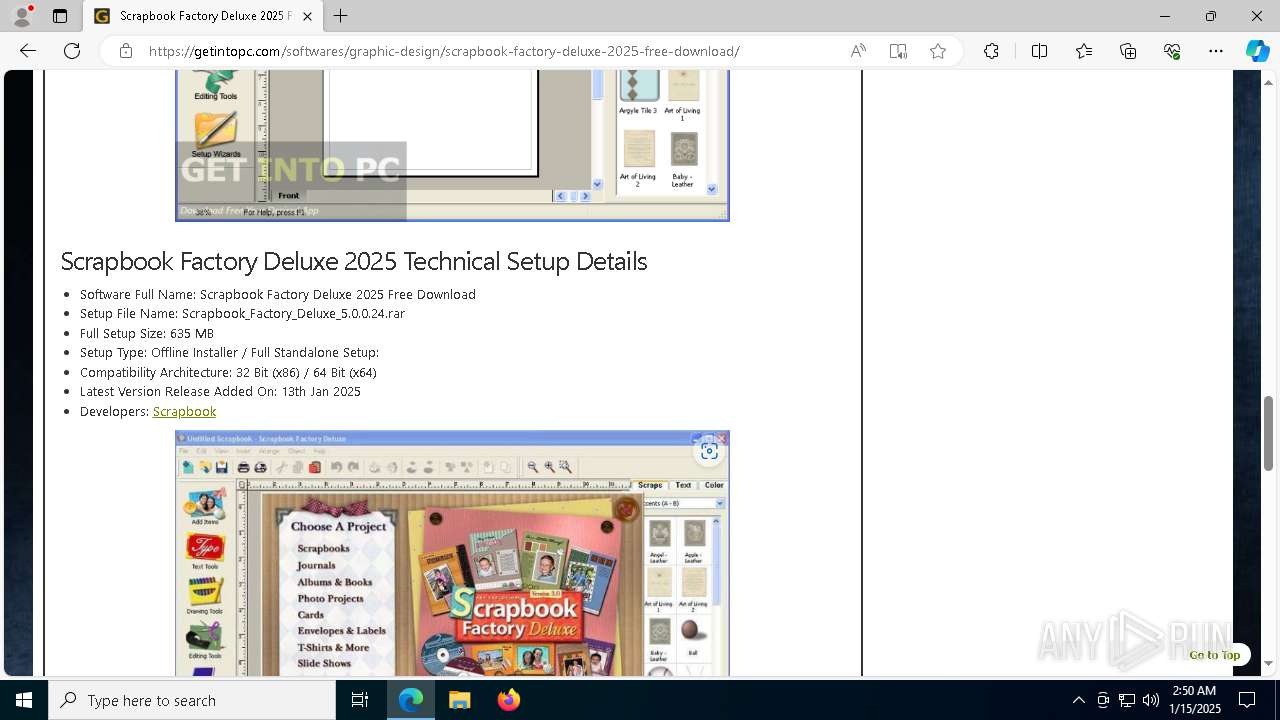This screenshot has width=1280, height=720.
Task: Select the Scrapbook Factory Deluxe 2025 tab
Action: pos(203,16)
